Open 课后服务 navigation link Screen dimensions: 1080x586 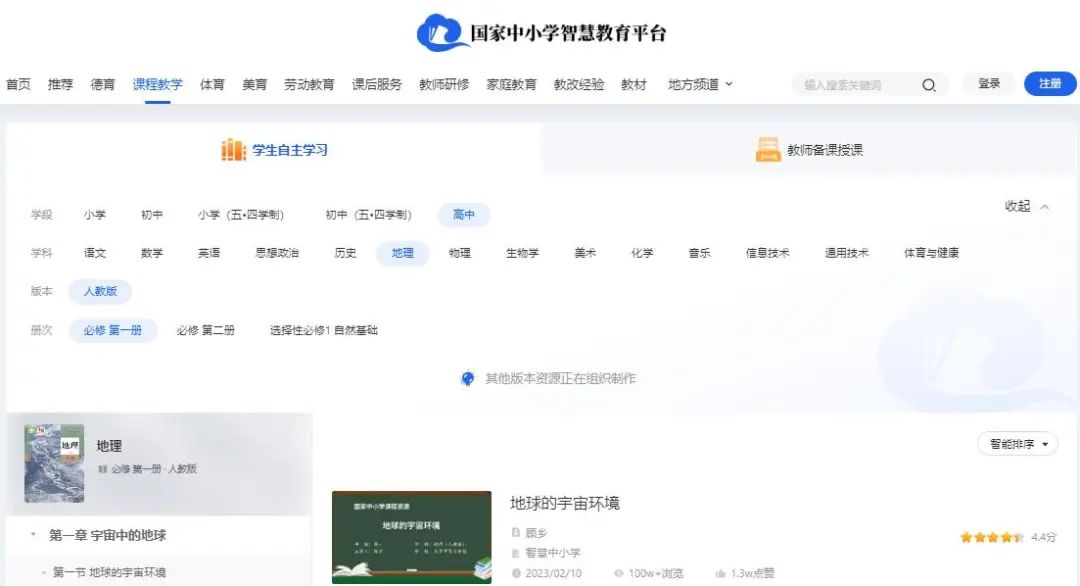(377, 84)
